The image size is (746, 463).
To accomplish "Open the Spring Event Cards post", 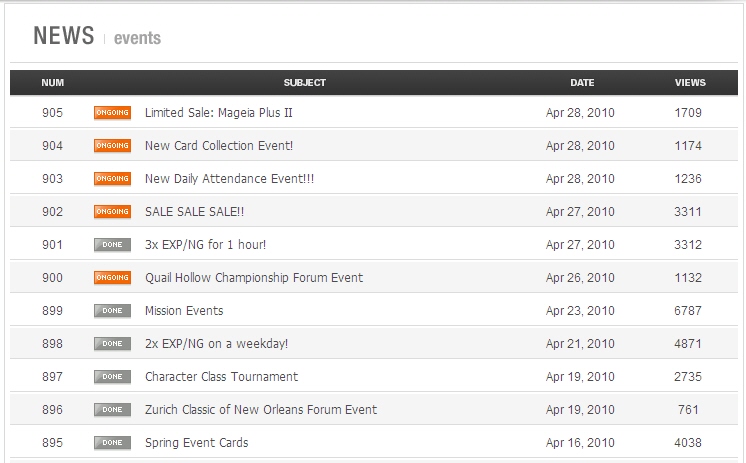I will pos(196,443).
